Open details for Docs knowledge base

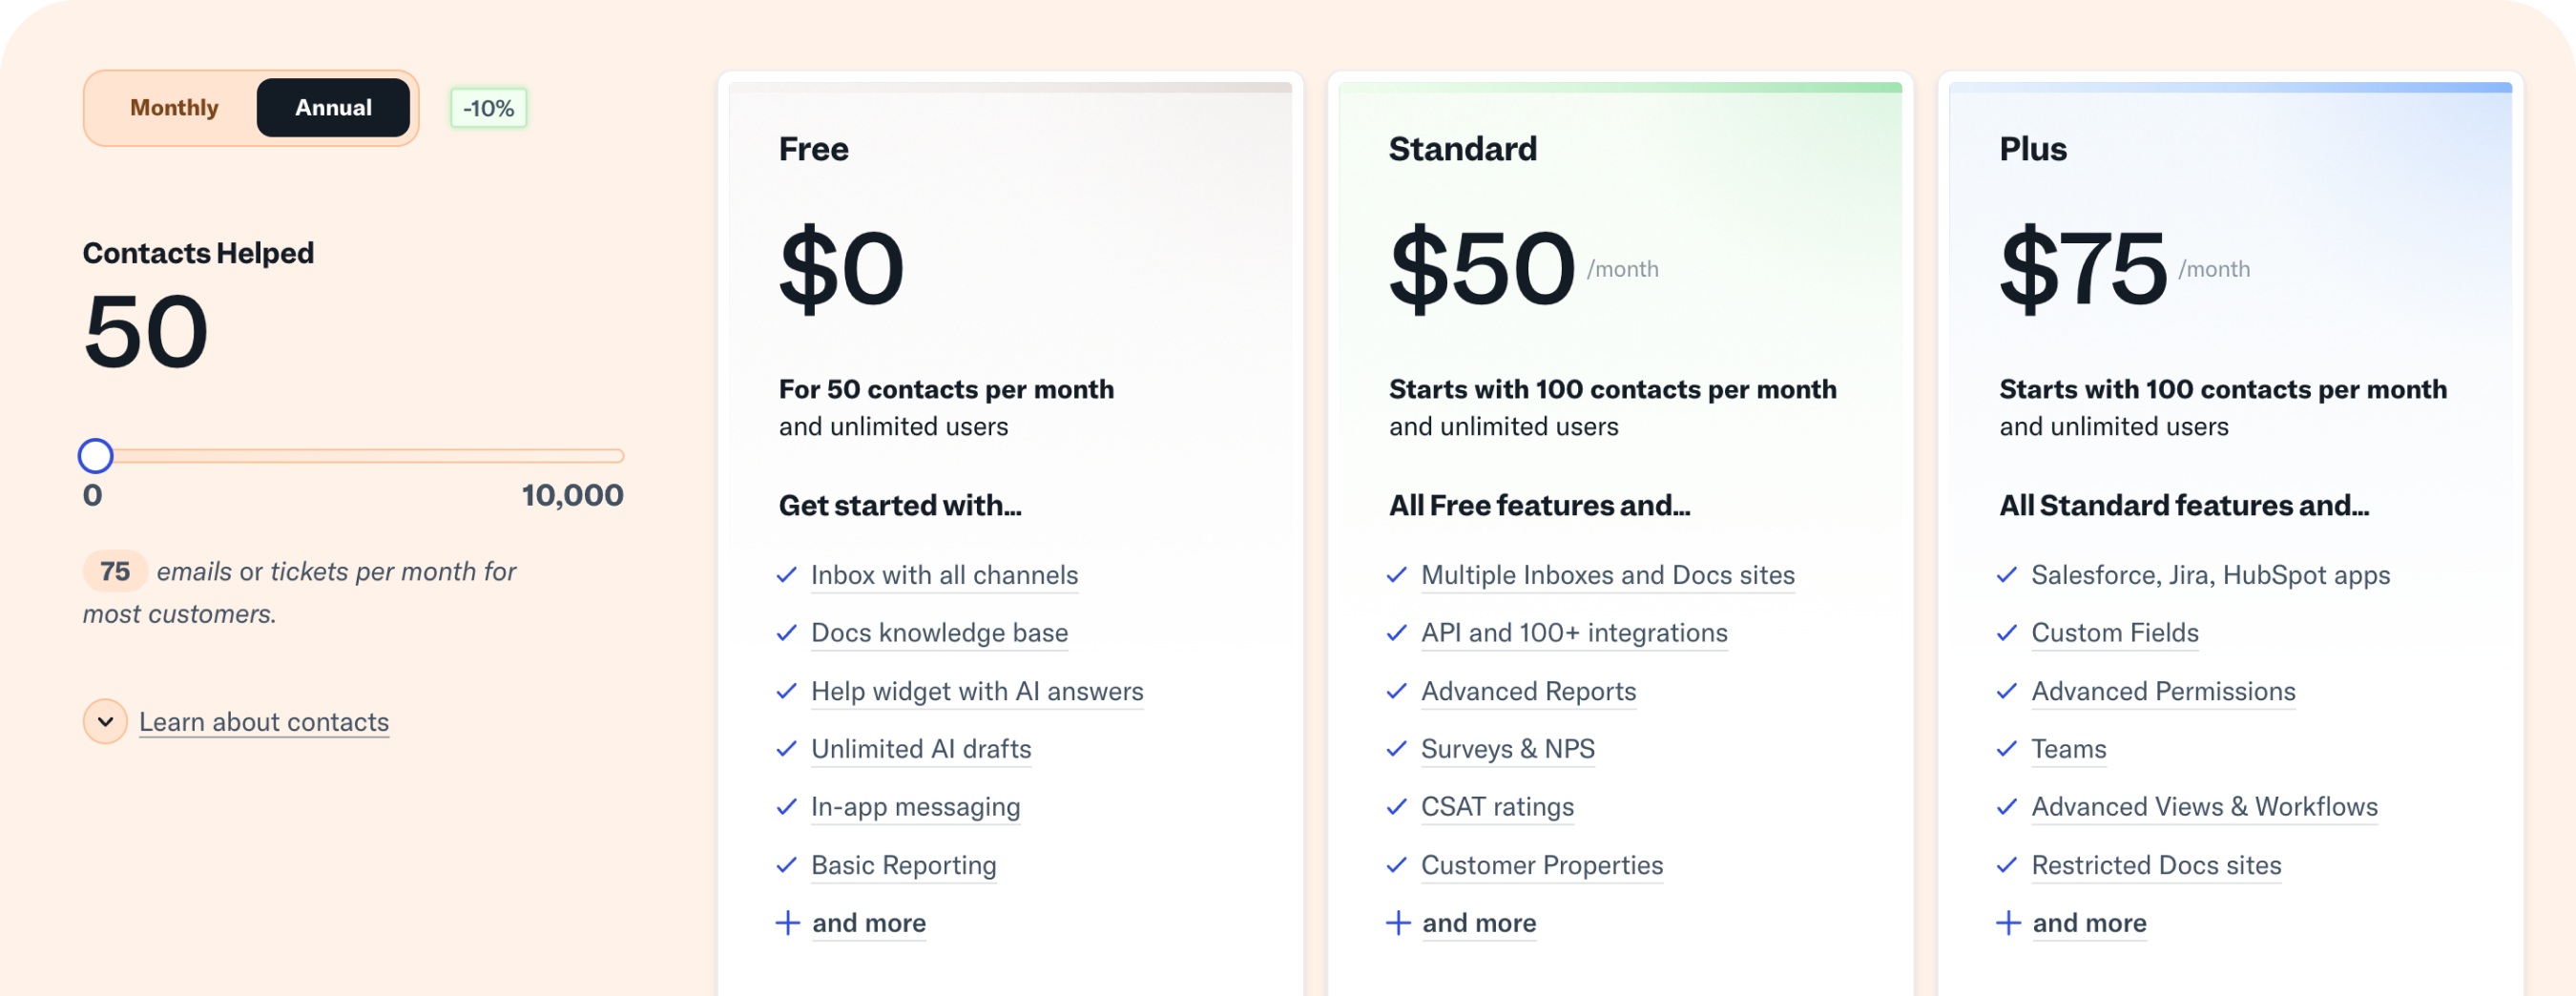point(938,633)
